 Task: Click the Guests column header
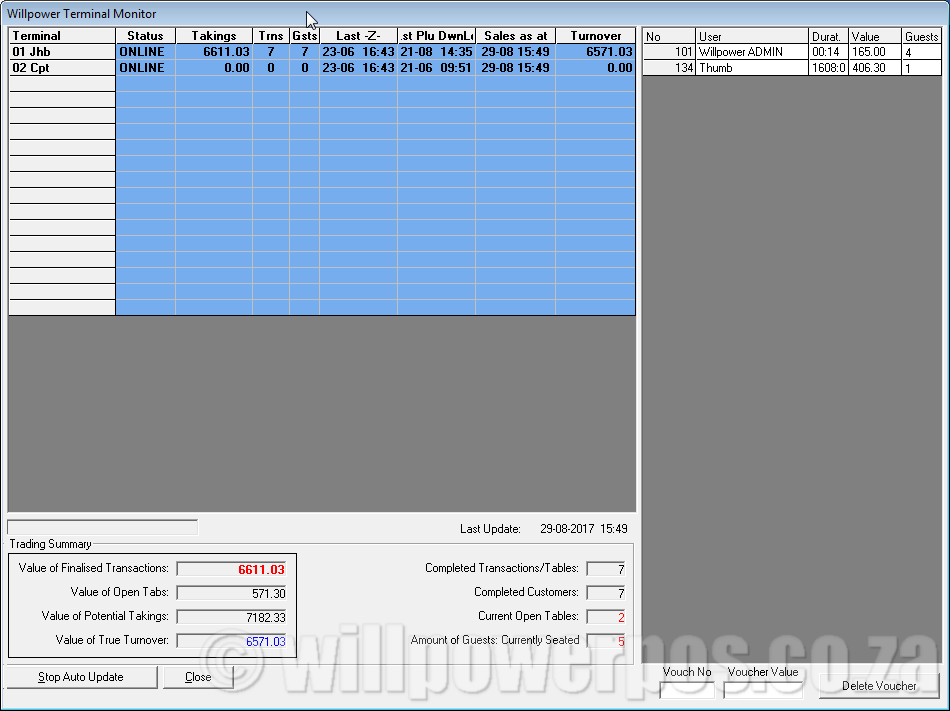[x=921, y=37]
